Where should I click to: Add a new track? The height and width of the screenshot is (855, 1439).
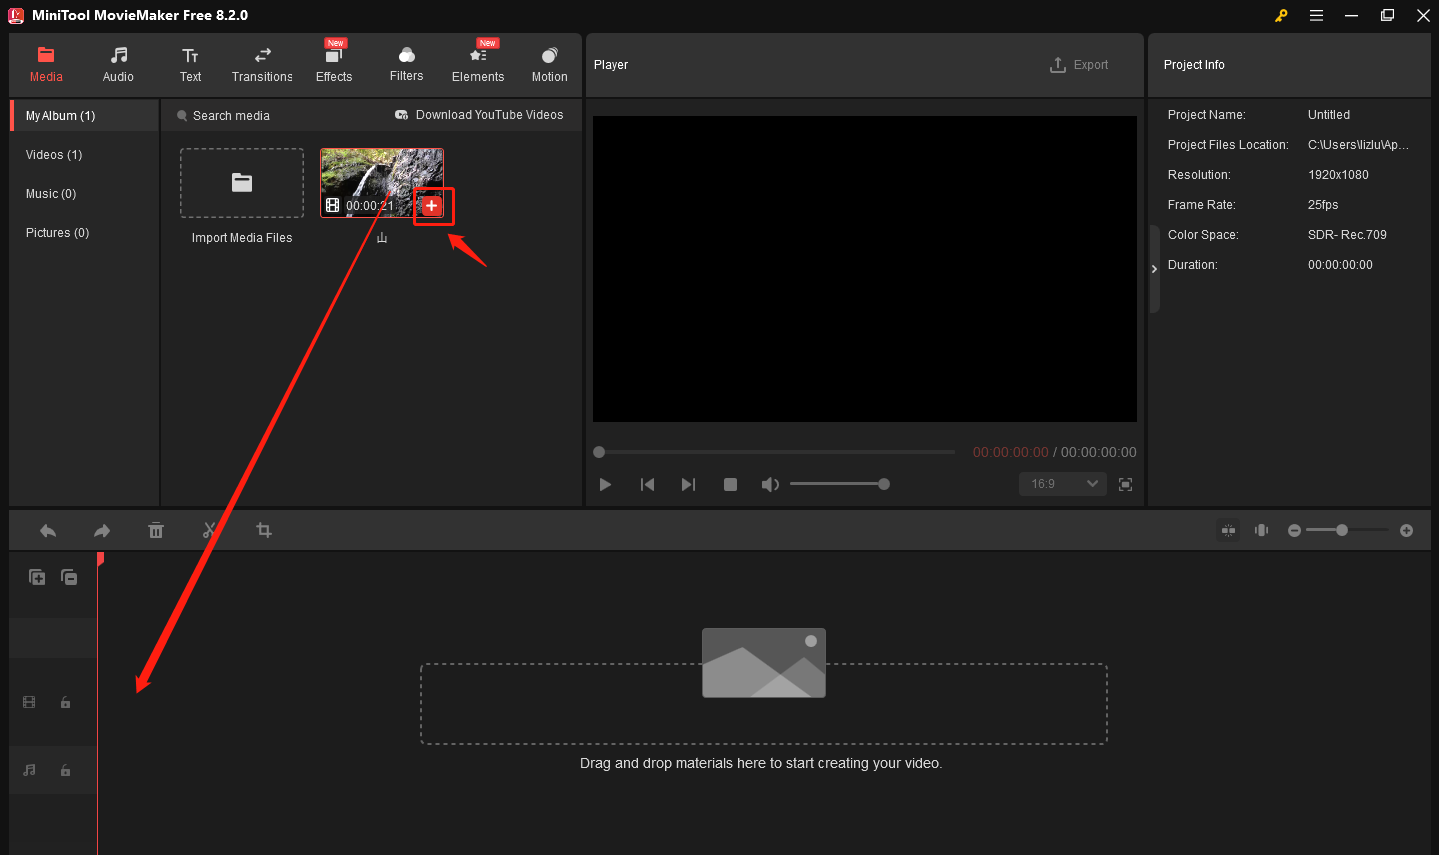point(37,577)
